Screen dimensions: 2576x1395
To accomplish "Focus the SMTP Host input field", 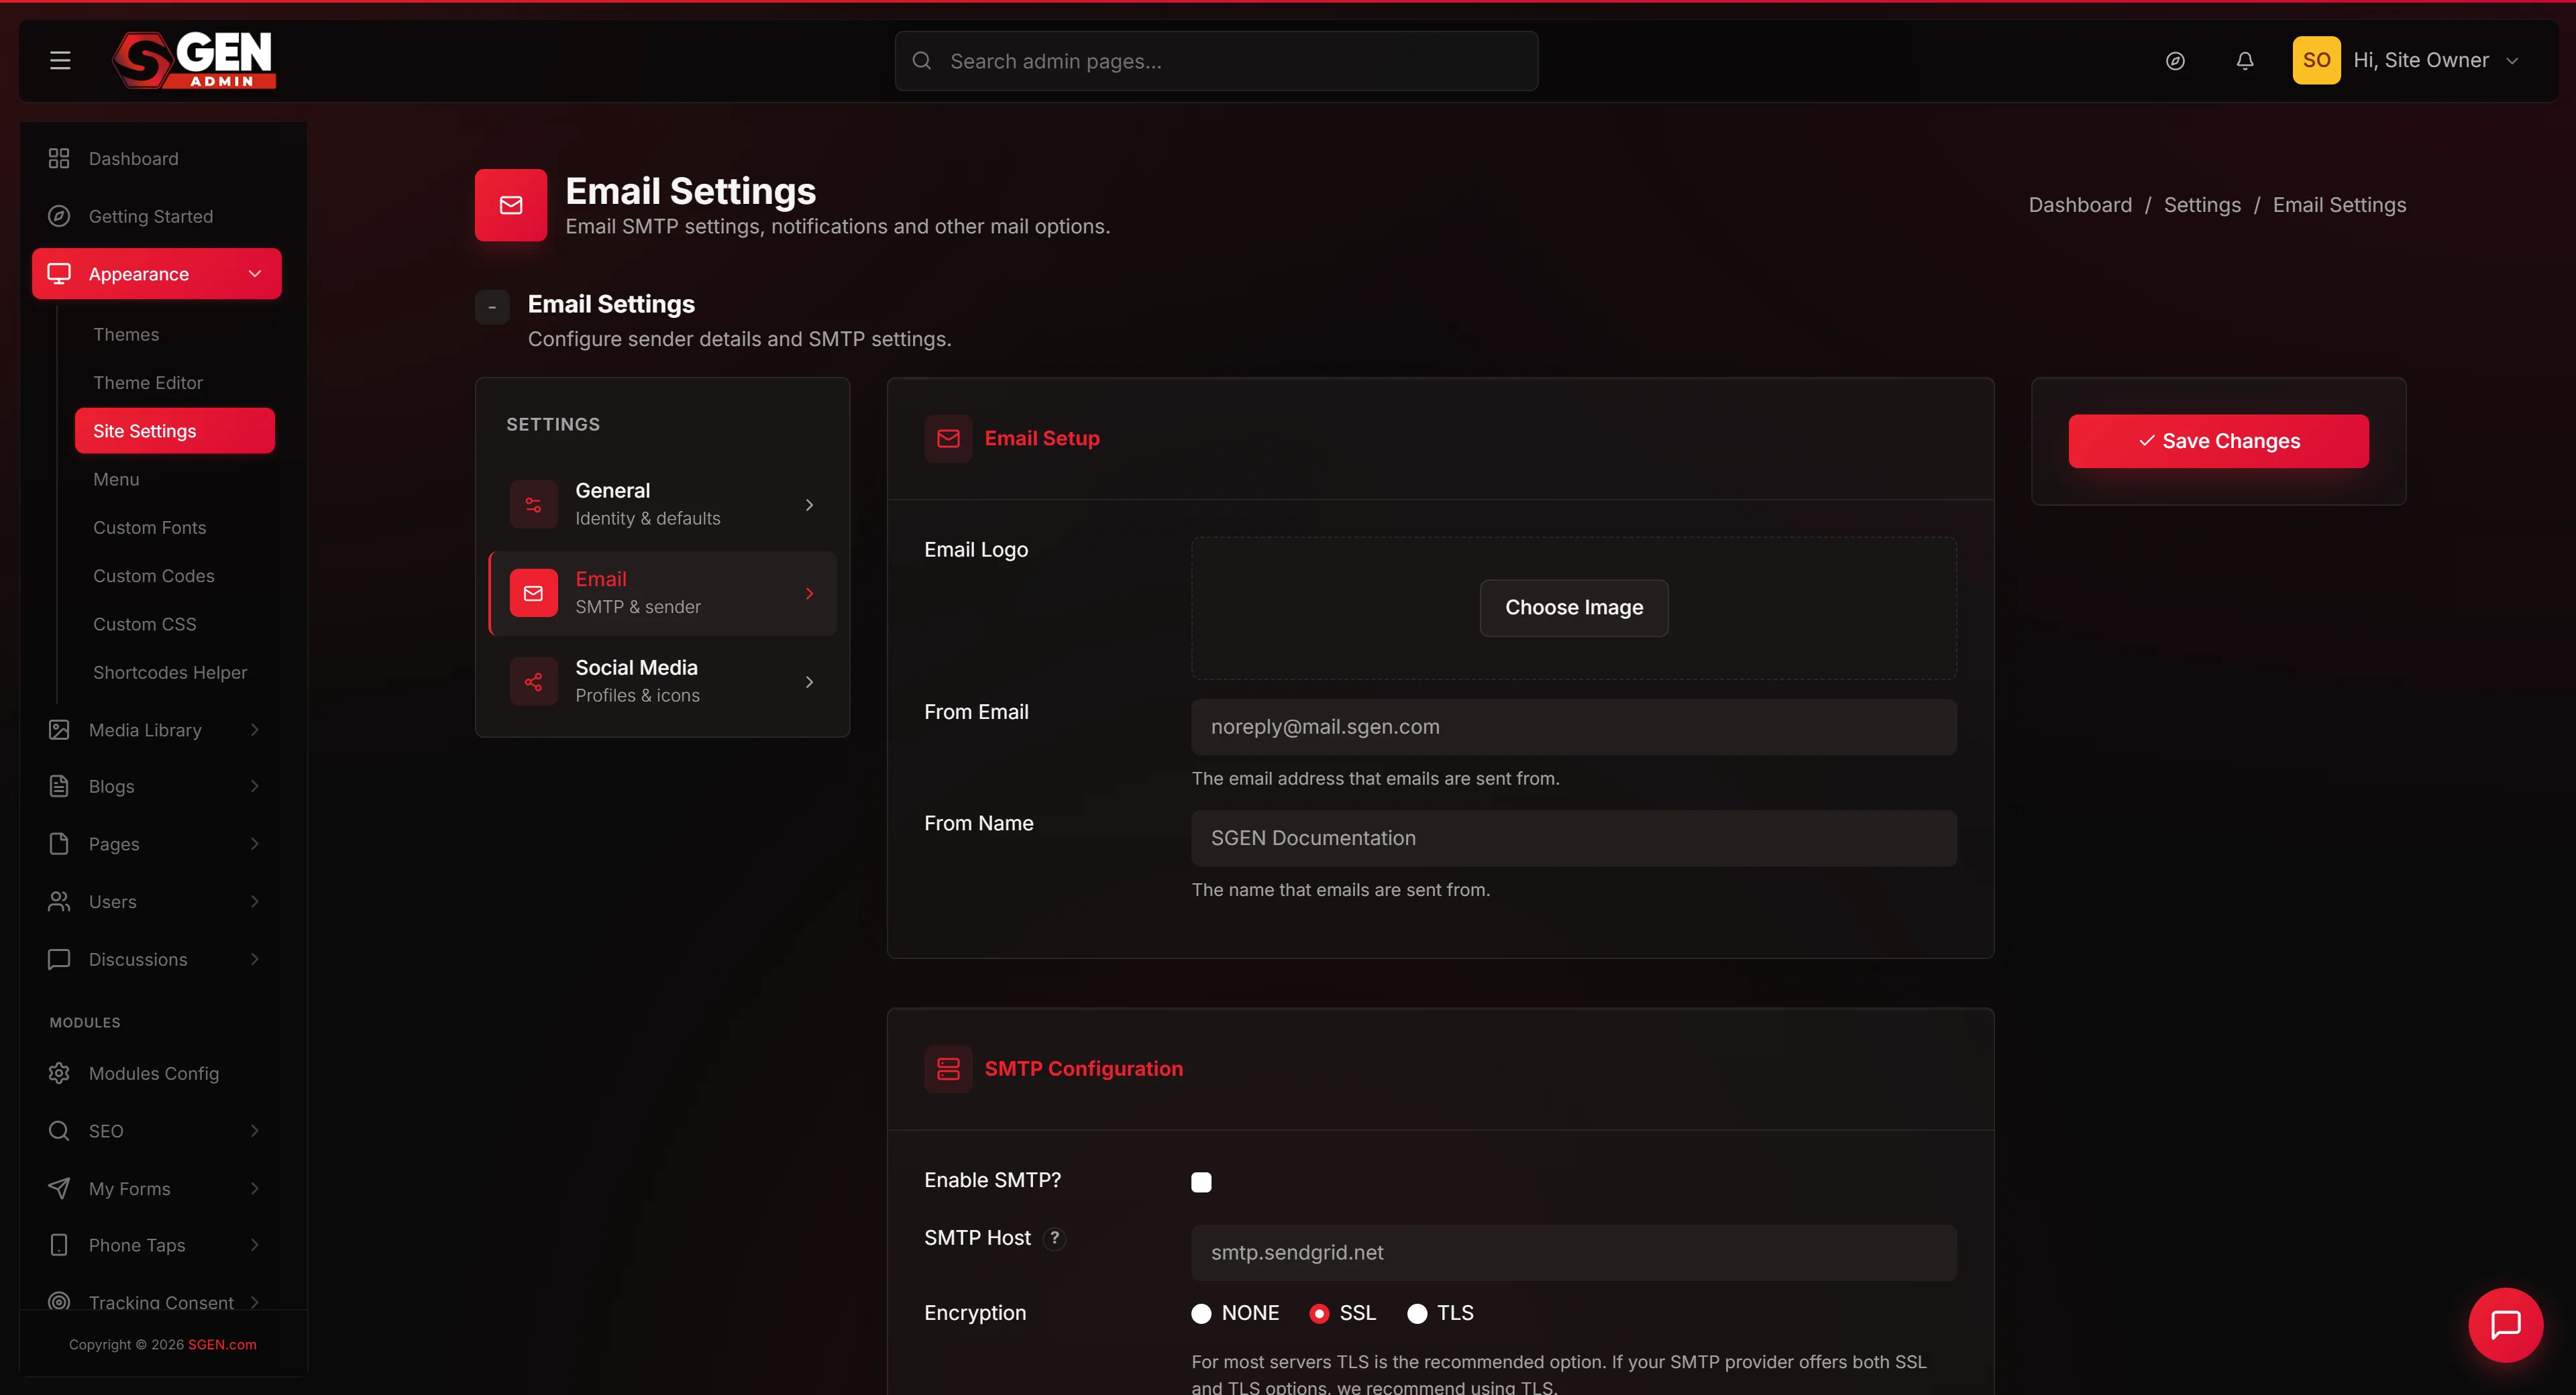I will (1574, 1252).
